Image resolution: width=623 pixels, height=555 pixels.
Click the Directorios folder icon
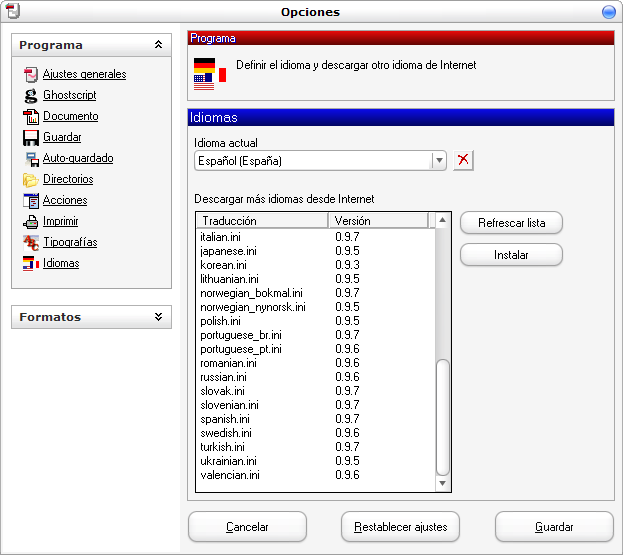point(32,180)
